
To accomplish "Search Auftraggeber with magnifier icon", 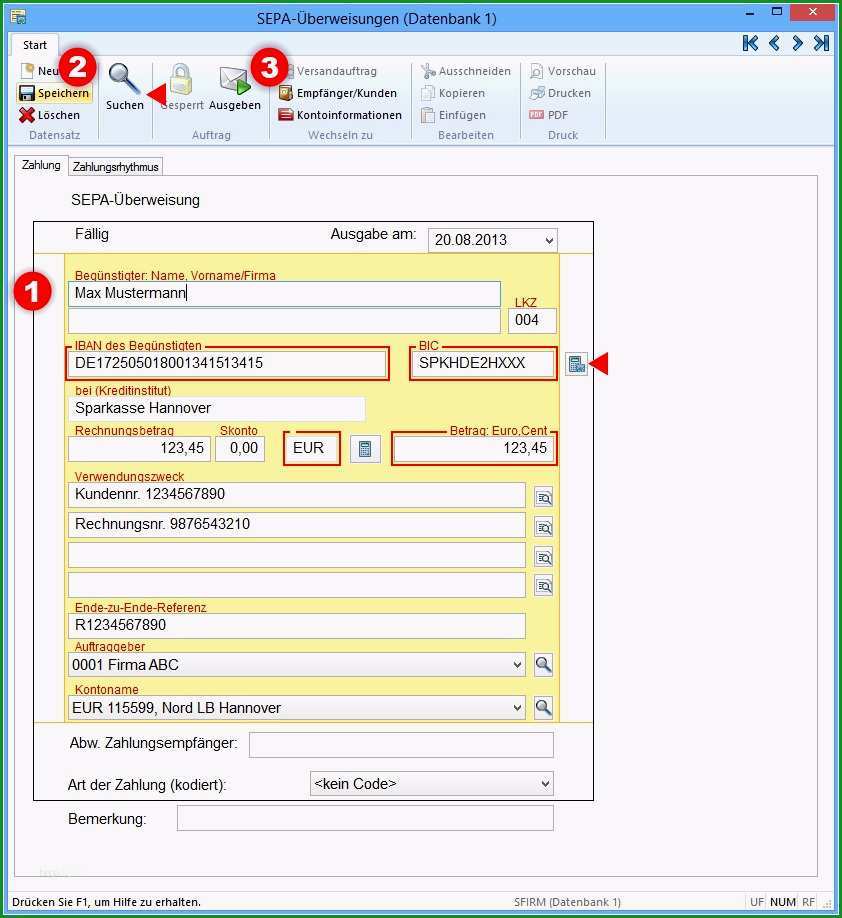I will point(543,665).
